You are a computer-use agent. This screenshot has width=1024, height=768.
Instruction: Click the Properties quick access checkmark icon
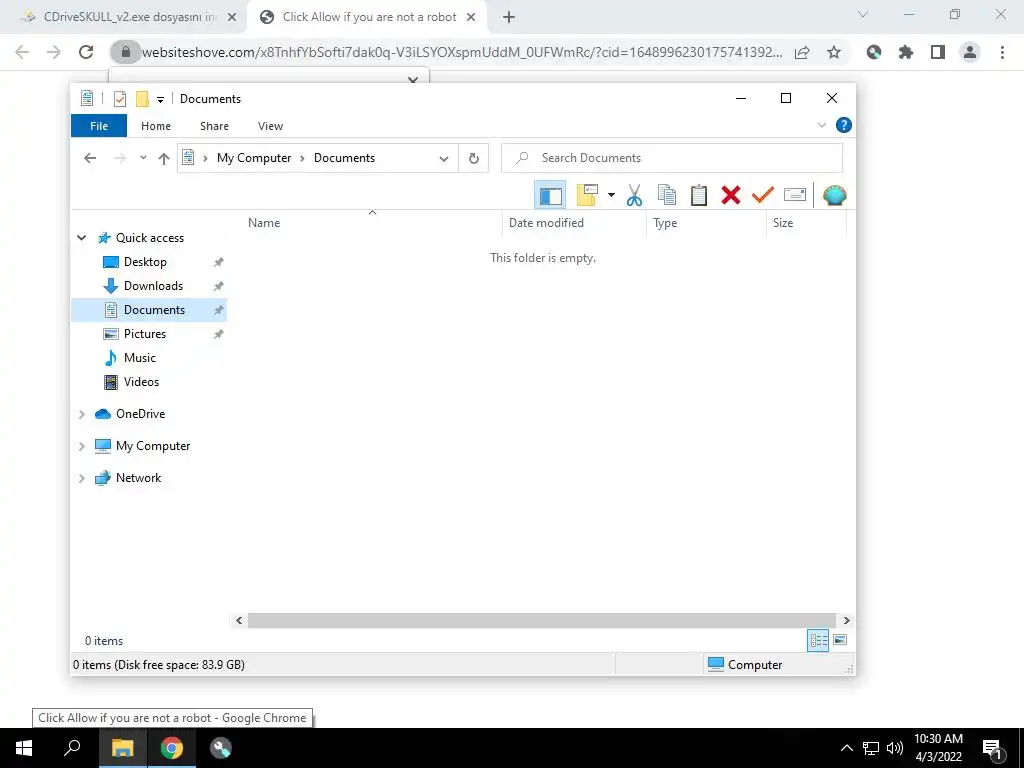pos(120,99)
